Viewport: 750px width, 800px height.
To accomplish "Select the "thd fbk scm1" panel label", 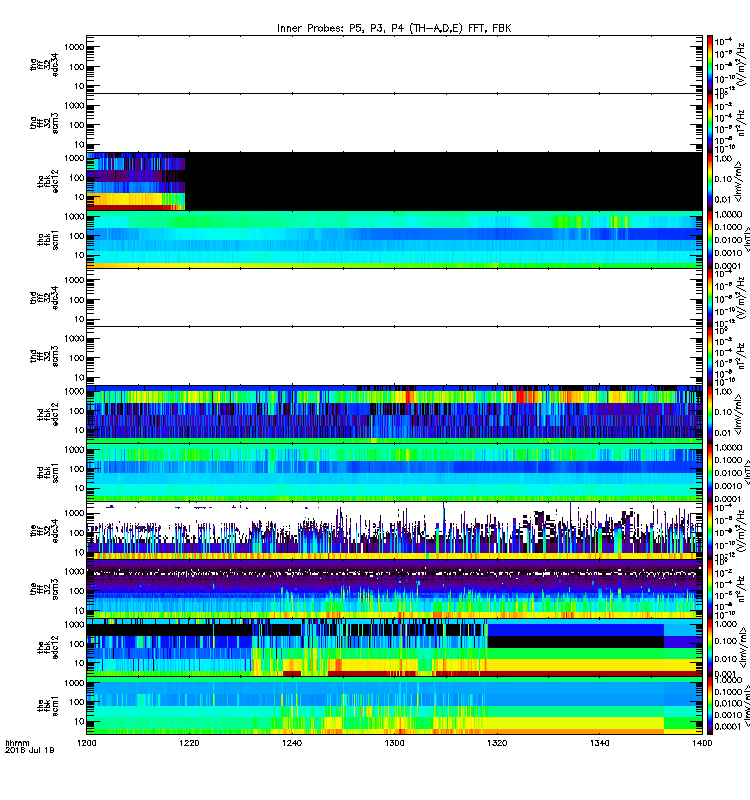I will pos(47,472).
